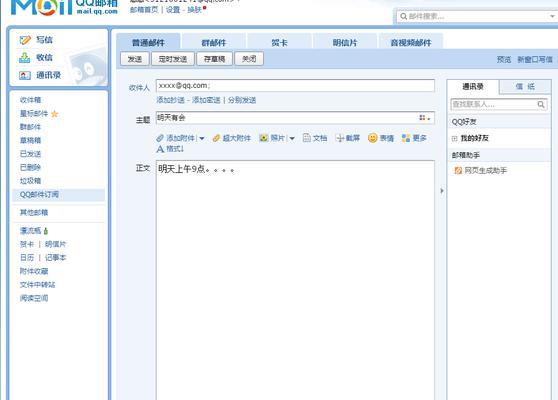Open the 邮箱首页 link
Image resolution: width=558 pixels, height=400 pixels.
pos(144,10)
